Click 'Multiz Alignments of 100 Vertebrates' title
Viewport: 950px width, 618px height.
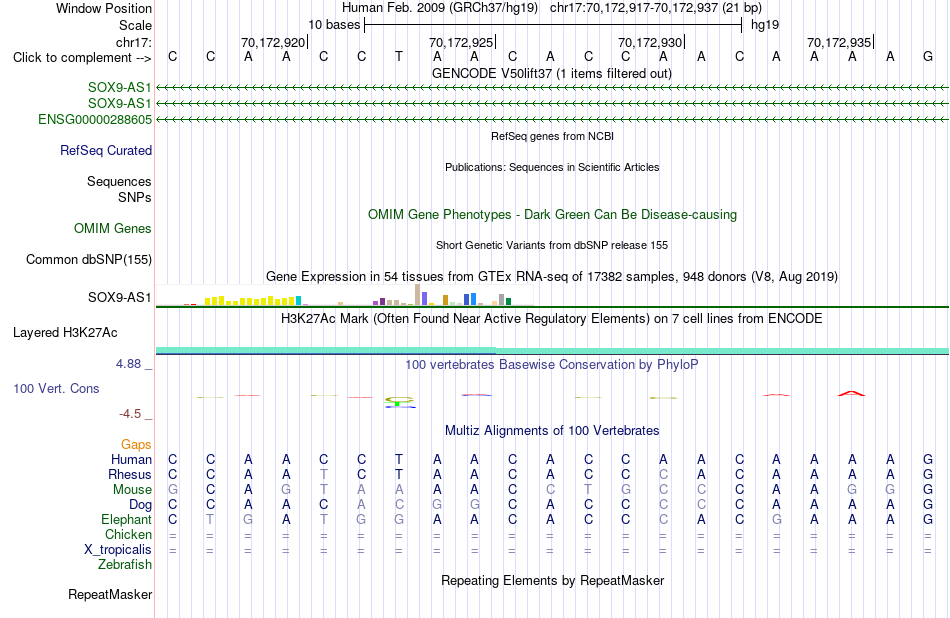(552, 431)
